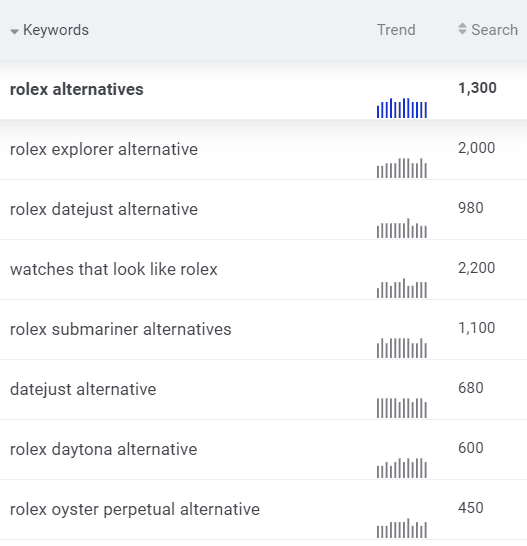Select the datejust alternative keyword
Image resolution: width=527 pixels, height=546 pixels.
pos(83,389)
